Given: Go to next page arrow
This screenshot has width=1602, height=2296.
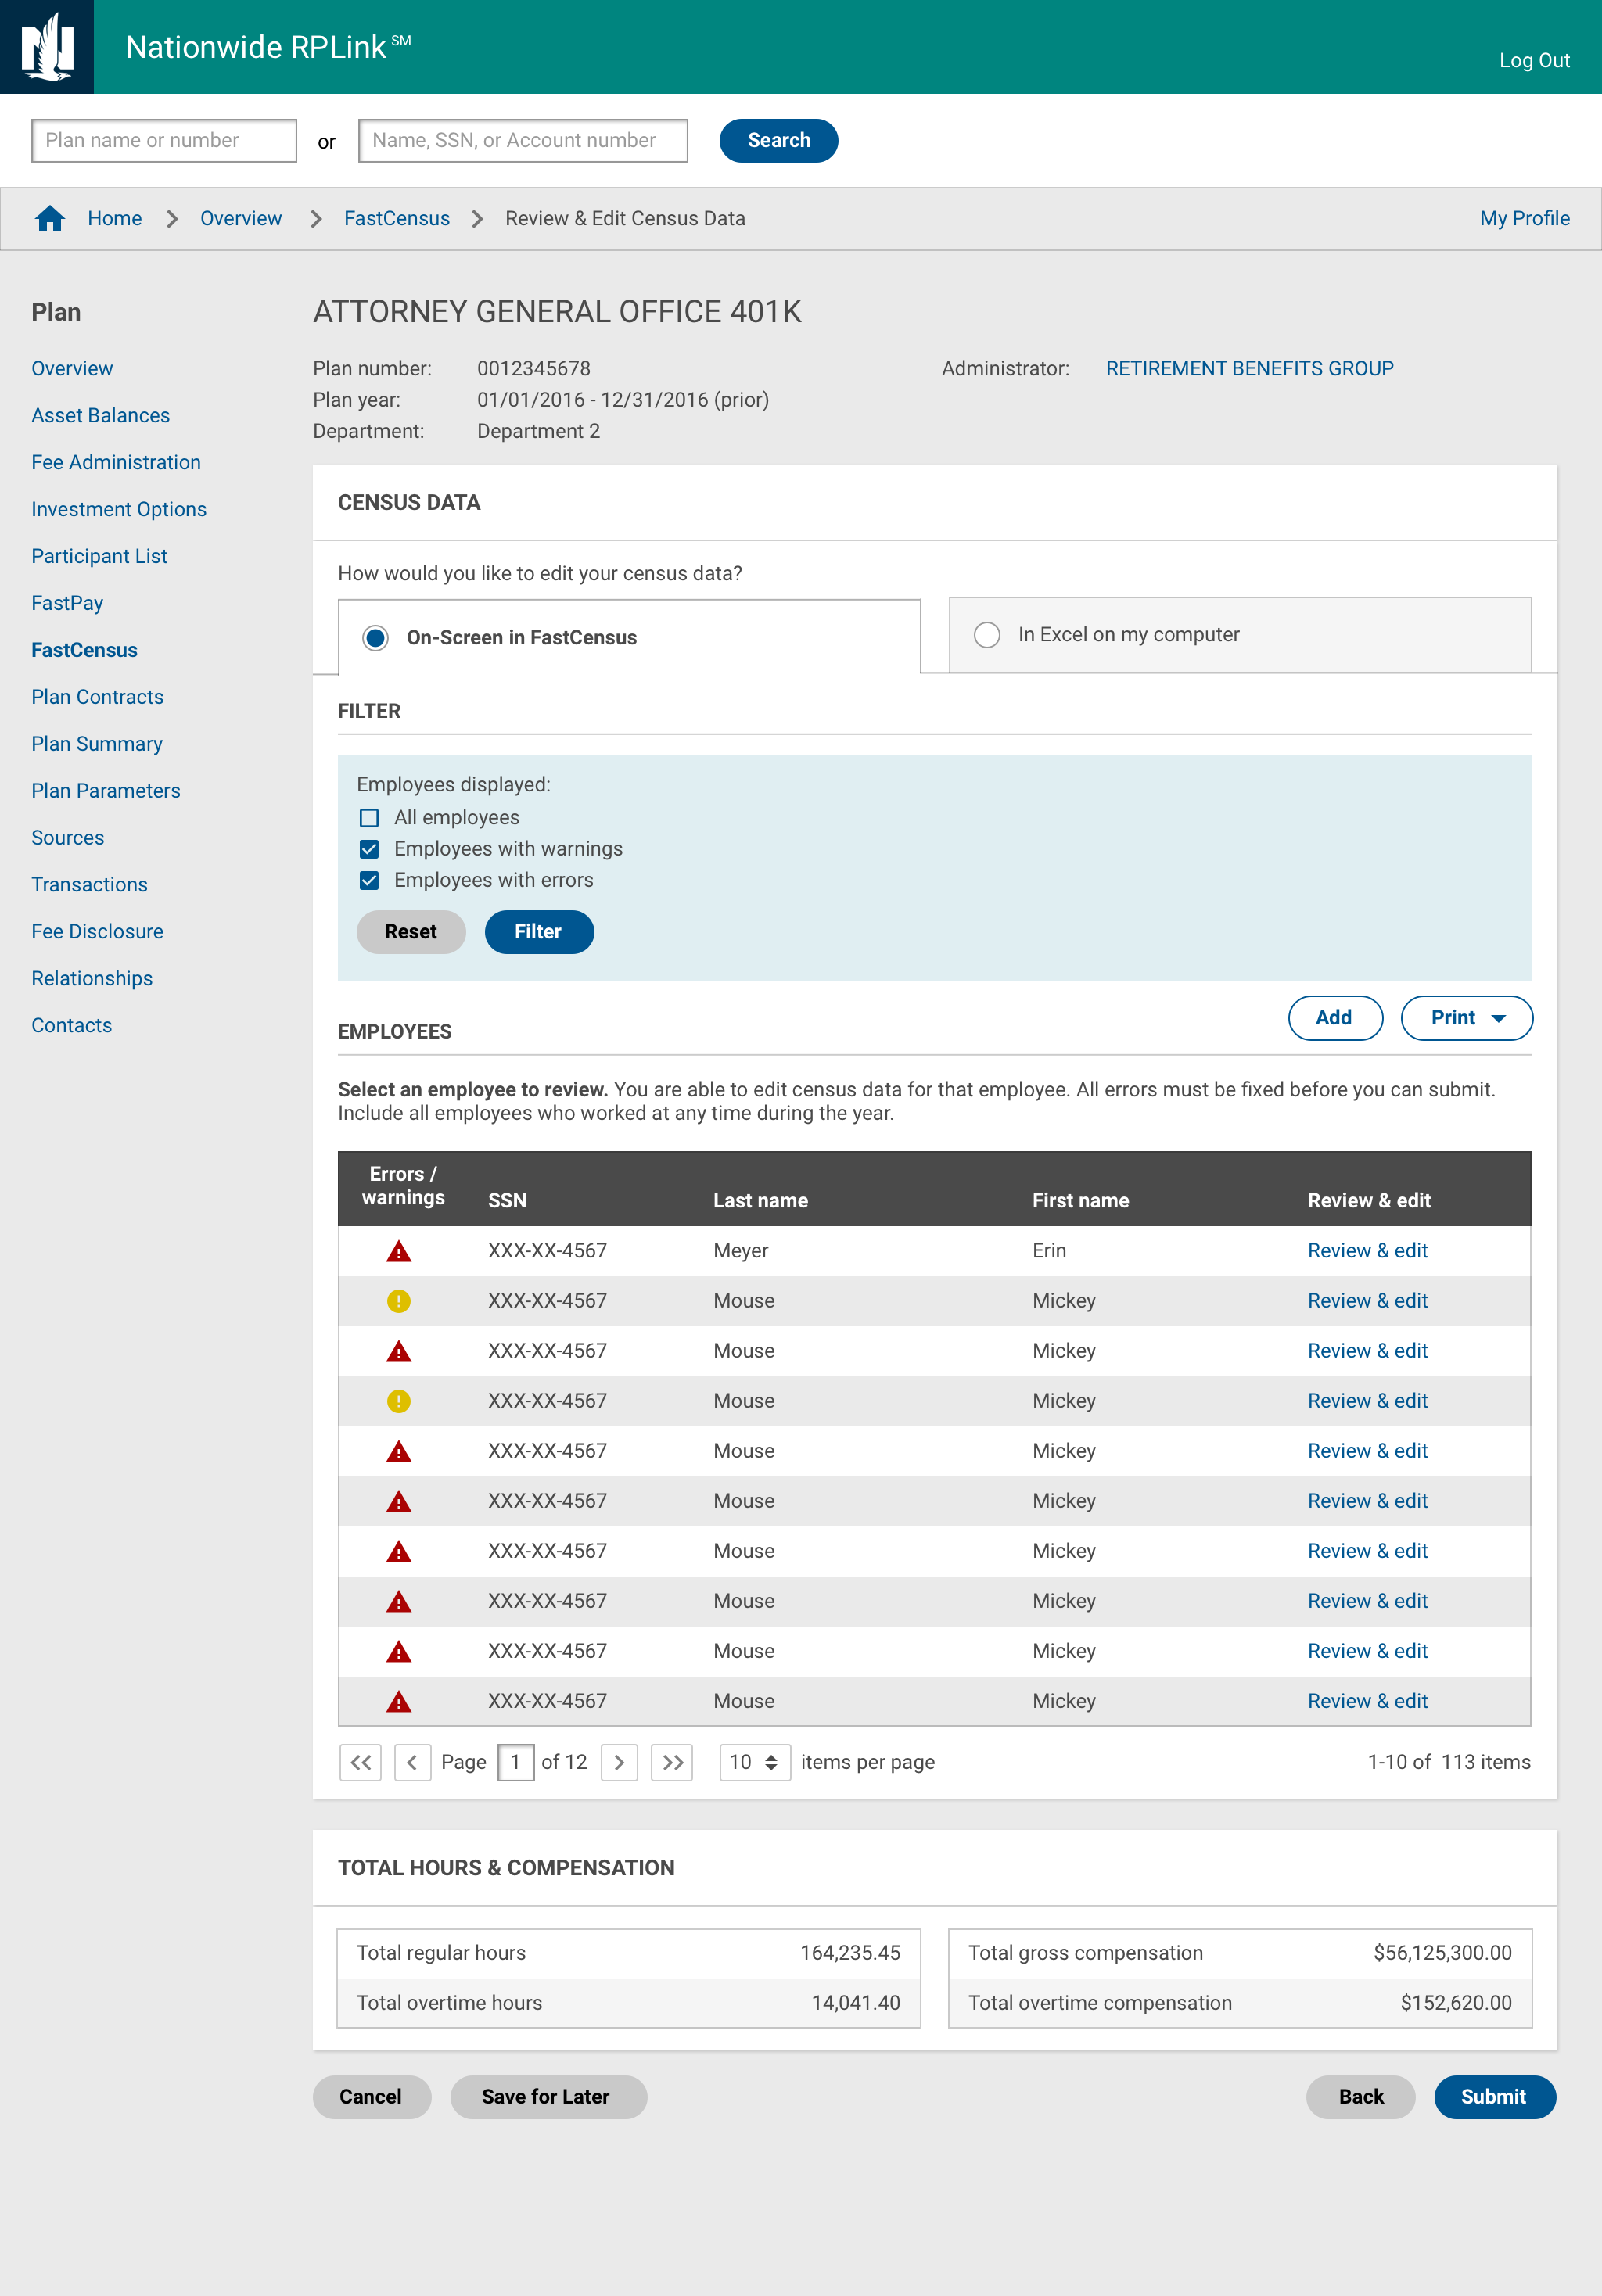Looking at the screenshot, I should point(619,1762).
